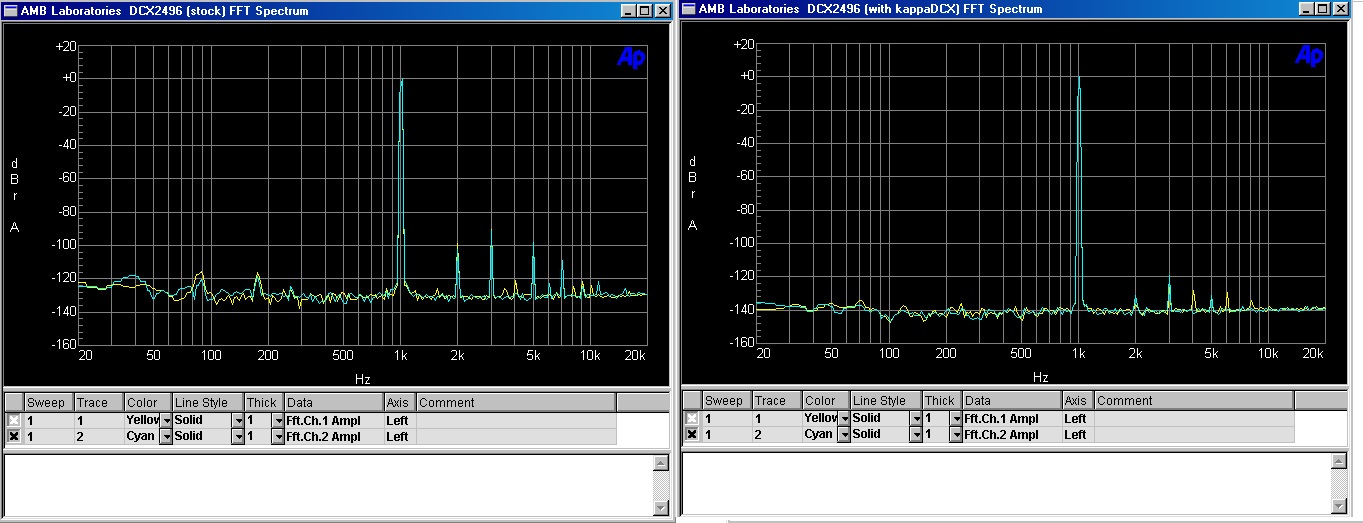Click Left axis cell of trace 2, kappaDCX window
Screen dimensions: 1363x523
pyautogui.click(x=1078, y=434)
